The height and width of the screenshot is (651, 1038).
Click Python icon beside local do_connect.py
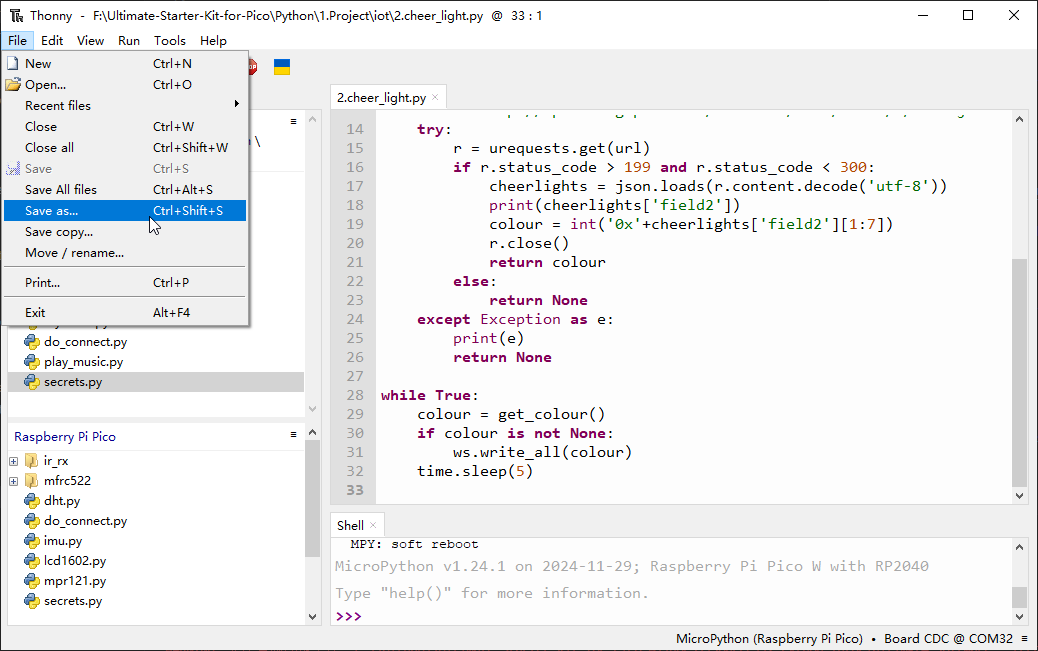(32, 342)
